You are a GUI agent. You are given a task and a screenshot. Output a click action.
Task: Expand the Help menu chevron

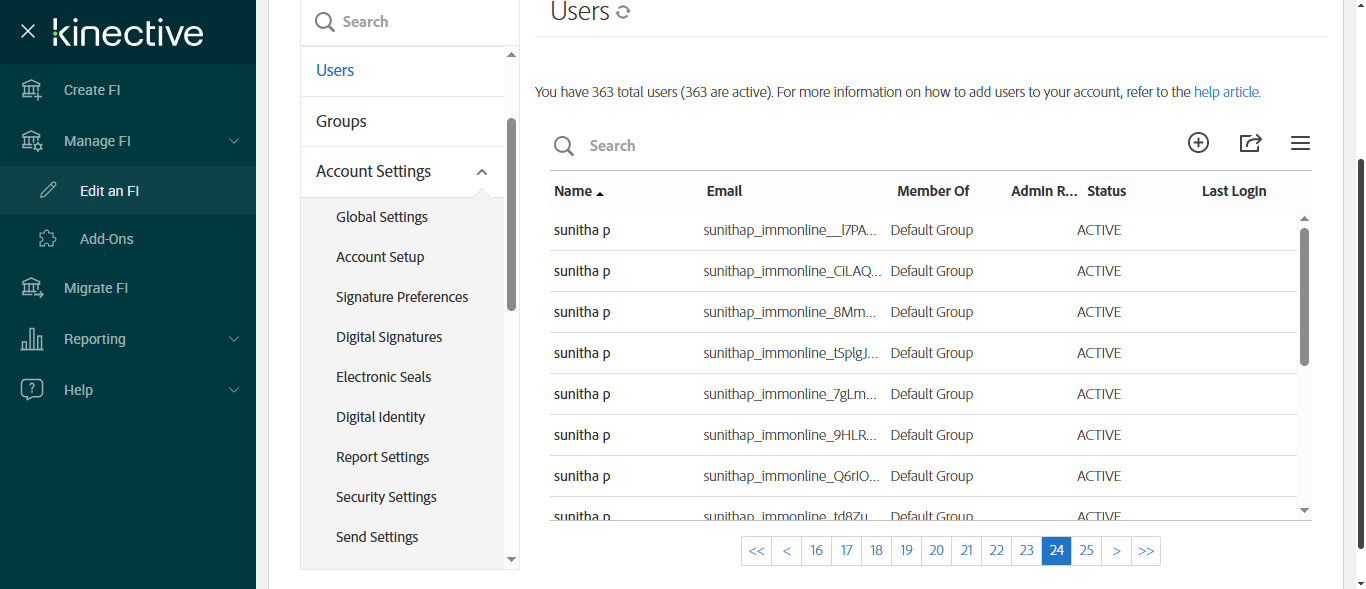coord(234,390)
